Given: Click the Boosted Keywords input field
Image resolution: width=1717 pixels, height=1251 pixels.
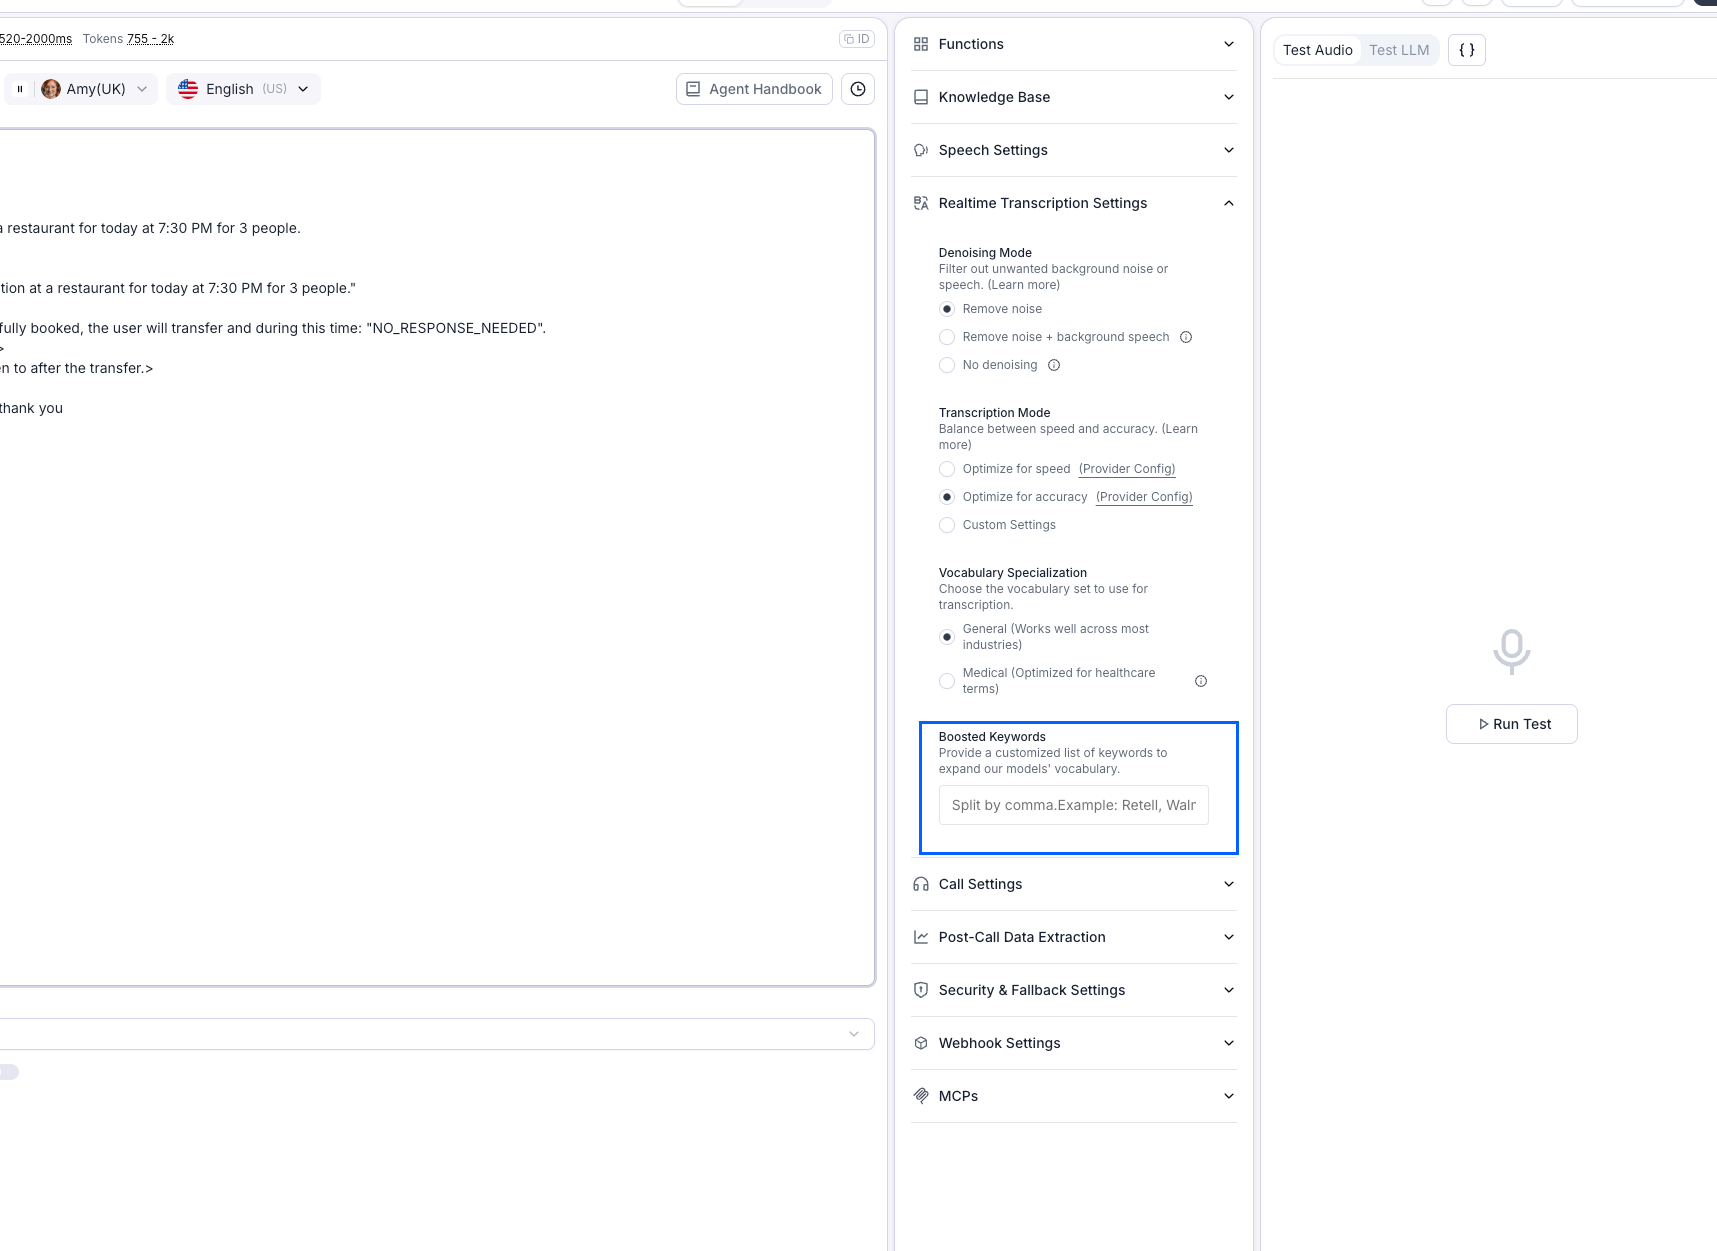Looking at the screenshot, I should coord(1074,805).
